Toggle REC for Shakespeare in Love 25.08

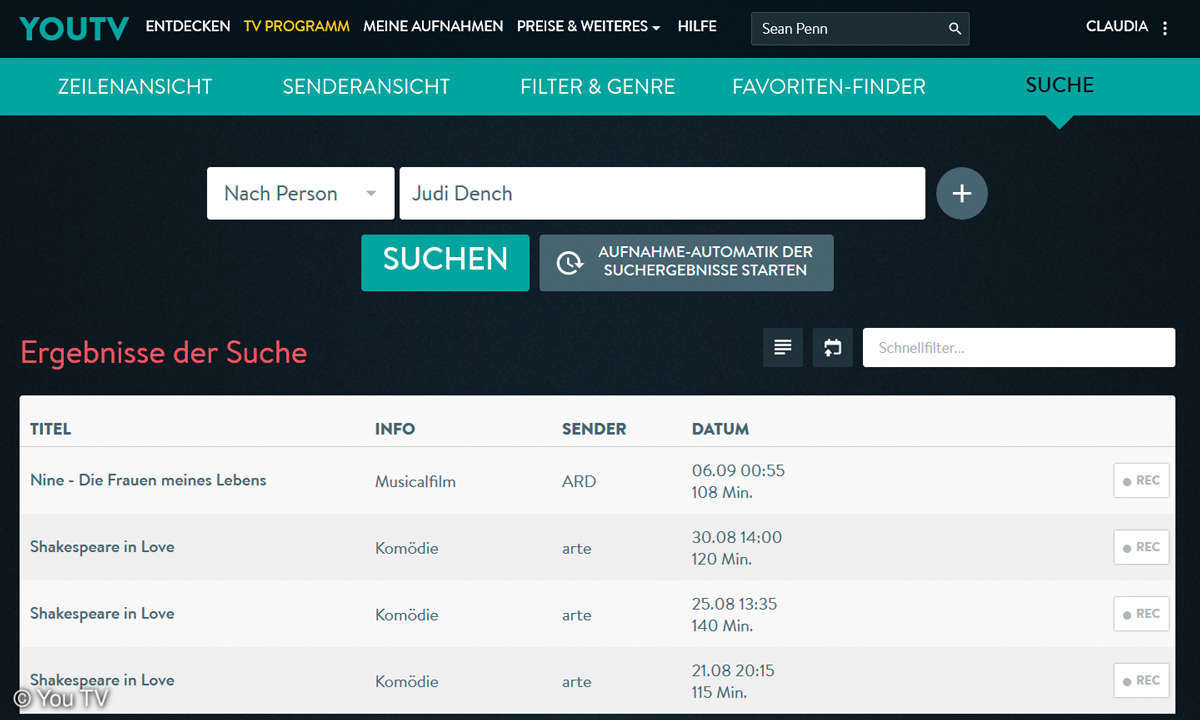click(1141, 614)
